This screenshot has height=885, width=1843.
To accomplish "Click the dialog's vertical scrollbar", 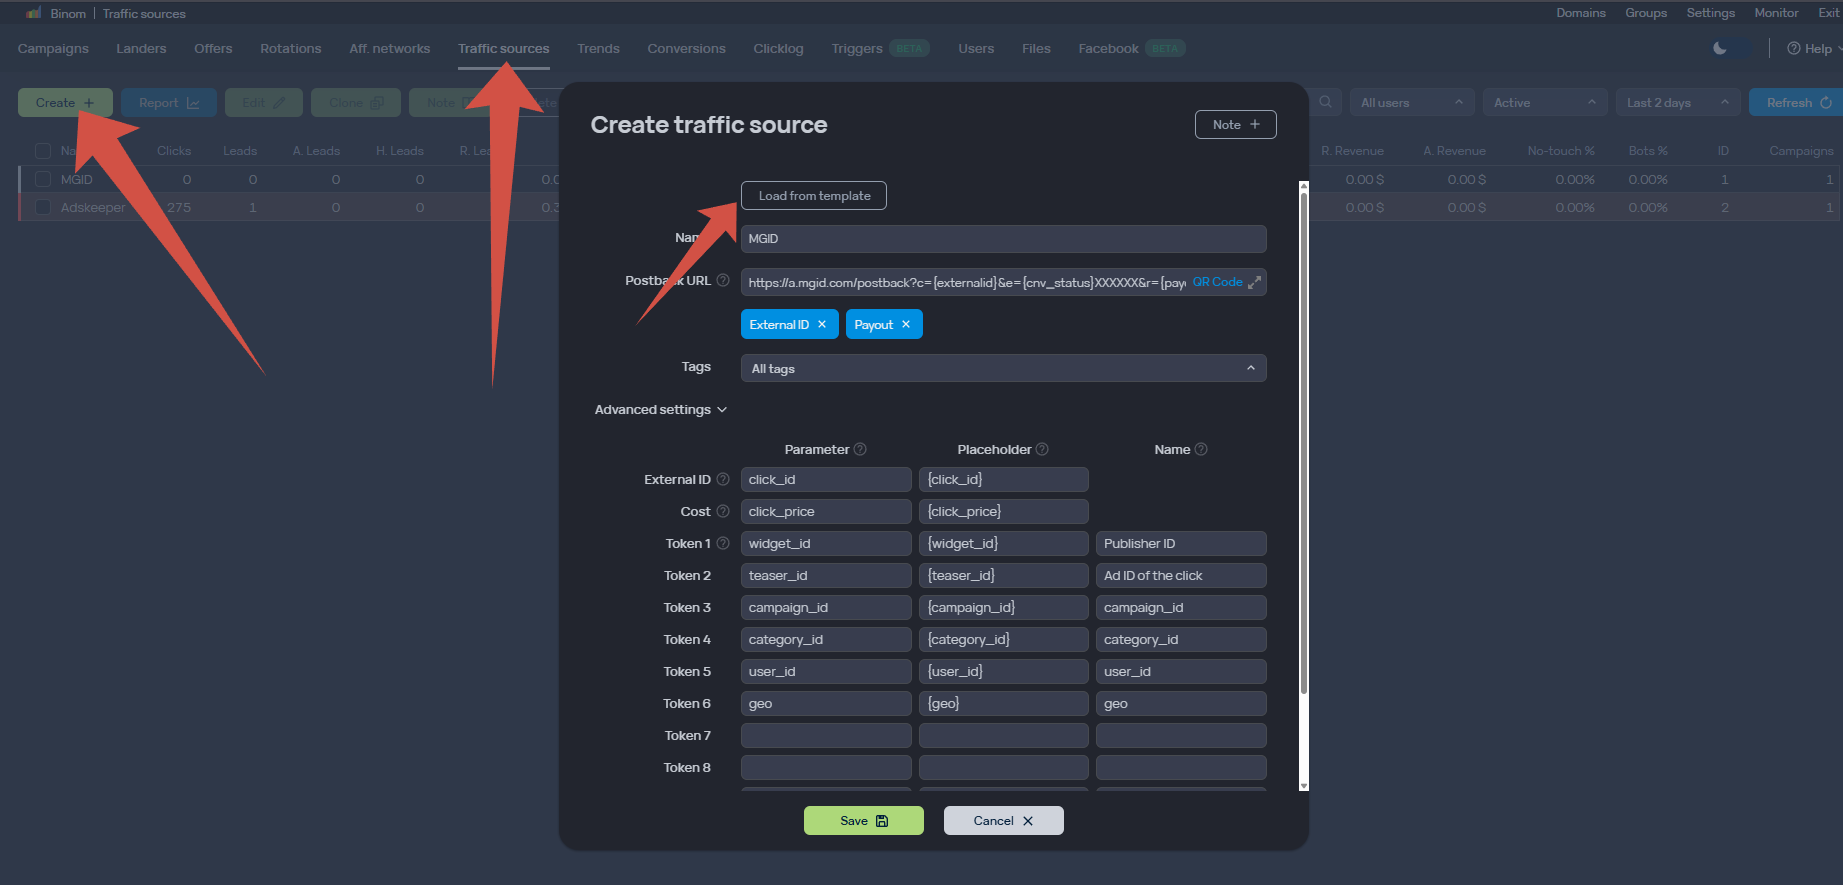I will (1303, 440).
